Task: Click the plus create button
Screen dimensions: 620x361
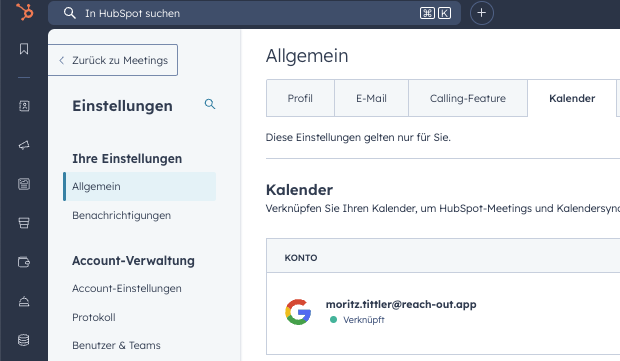Action: pos(482,13)
